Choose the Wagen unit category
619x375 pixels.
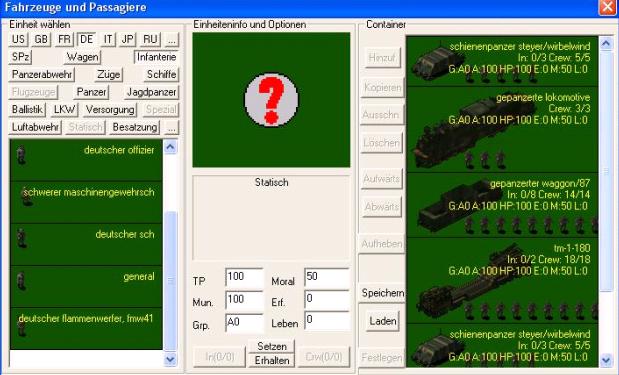point(82,57)
